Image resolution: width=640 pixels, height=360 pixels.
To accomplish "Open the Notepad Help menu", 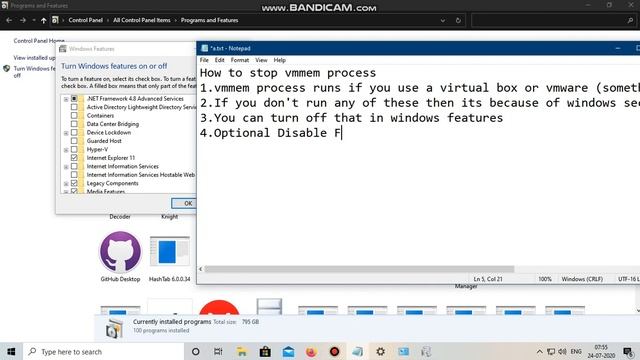I will (280, 60).
